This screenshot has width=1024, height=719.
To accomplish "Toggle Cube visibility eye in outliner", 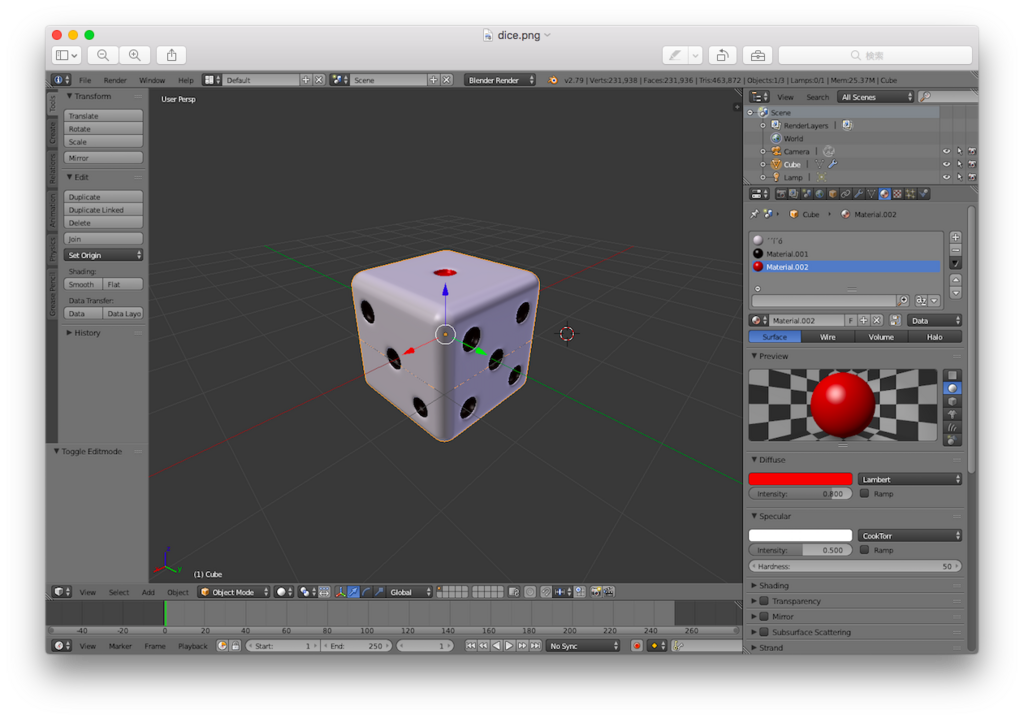I will pos(946,165).
